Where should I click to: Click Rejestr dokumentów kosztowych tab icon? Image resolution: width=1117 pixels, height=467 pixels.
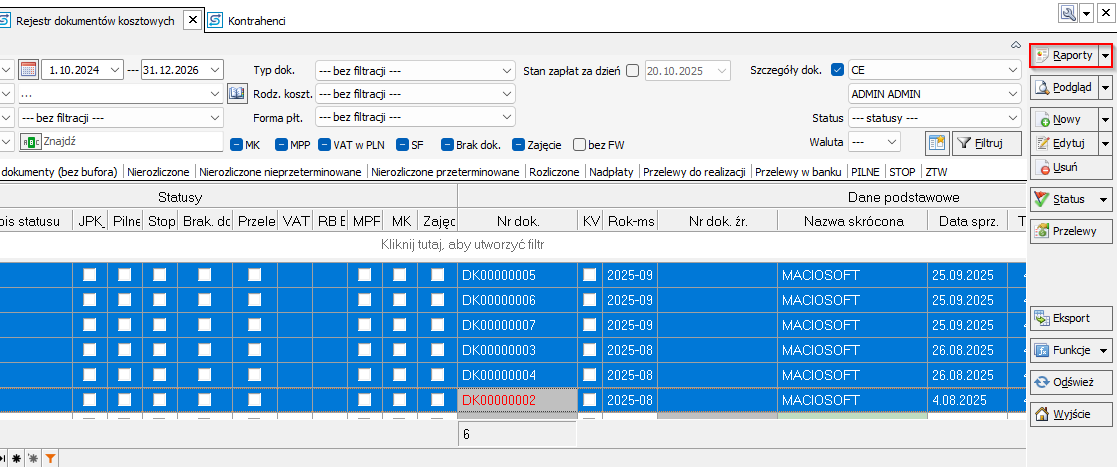(6, 21)
